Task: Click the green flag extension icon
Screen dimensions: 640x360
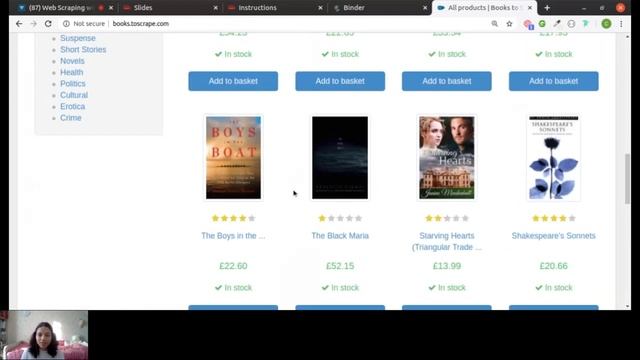Action: [586, 24]
